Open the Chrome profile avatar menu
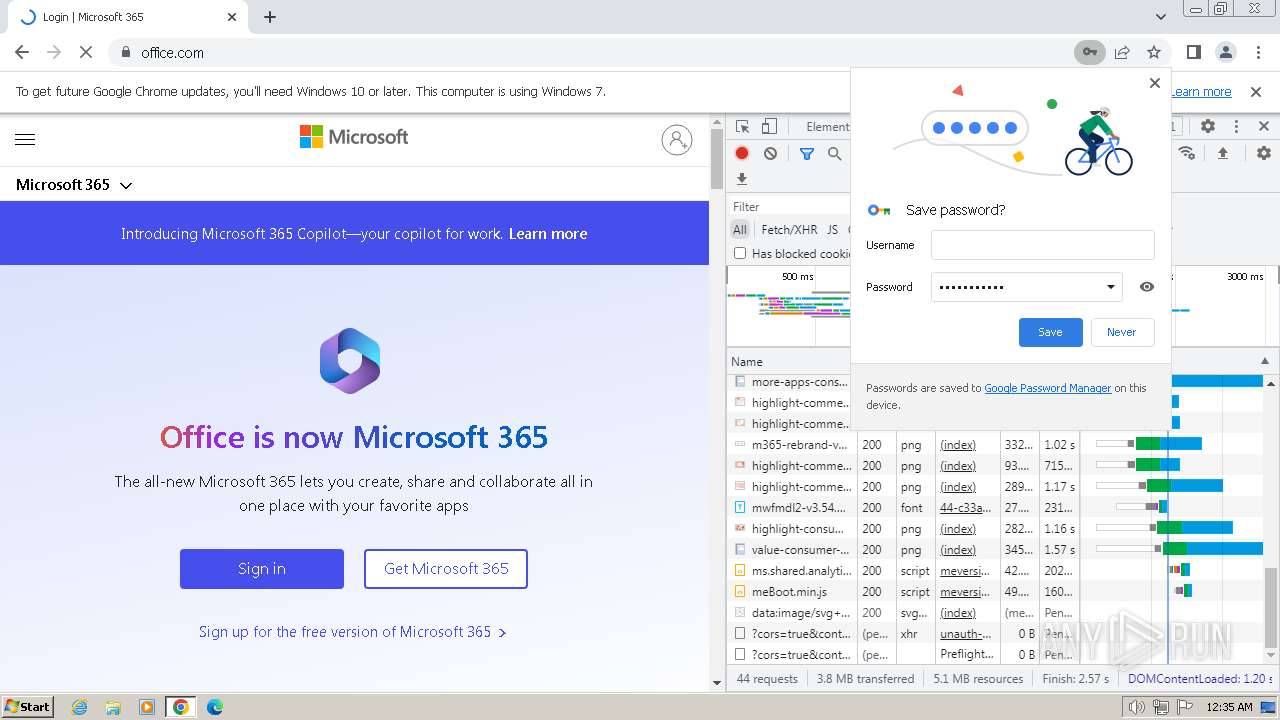This screenshot has height=720, width=1280. tap(1225, 52)
